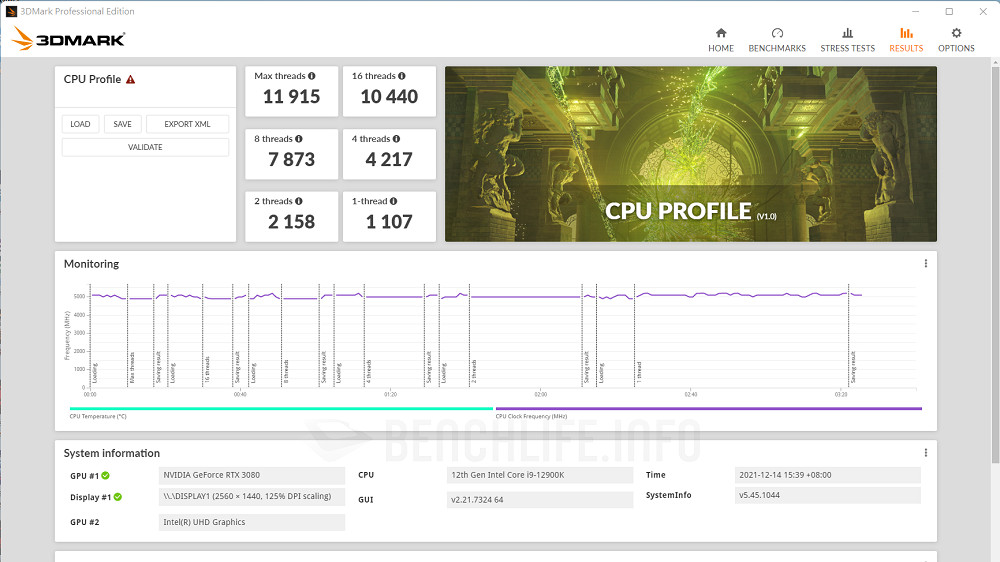Screen dimensions: 1000x562
Task: Show info for 1-thread score
Action: 393,201
